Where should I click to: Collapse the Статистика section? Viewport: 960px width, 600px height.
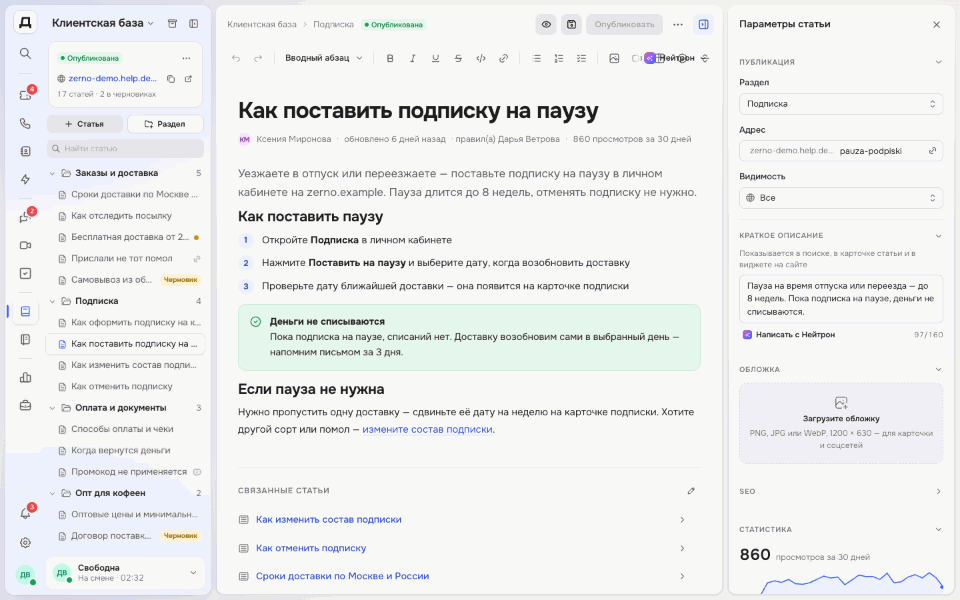[x=938, y=530]
